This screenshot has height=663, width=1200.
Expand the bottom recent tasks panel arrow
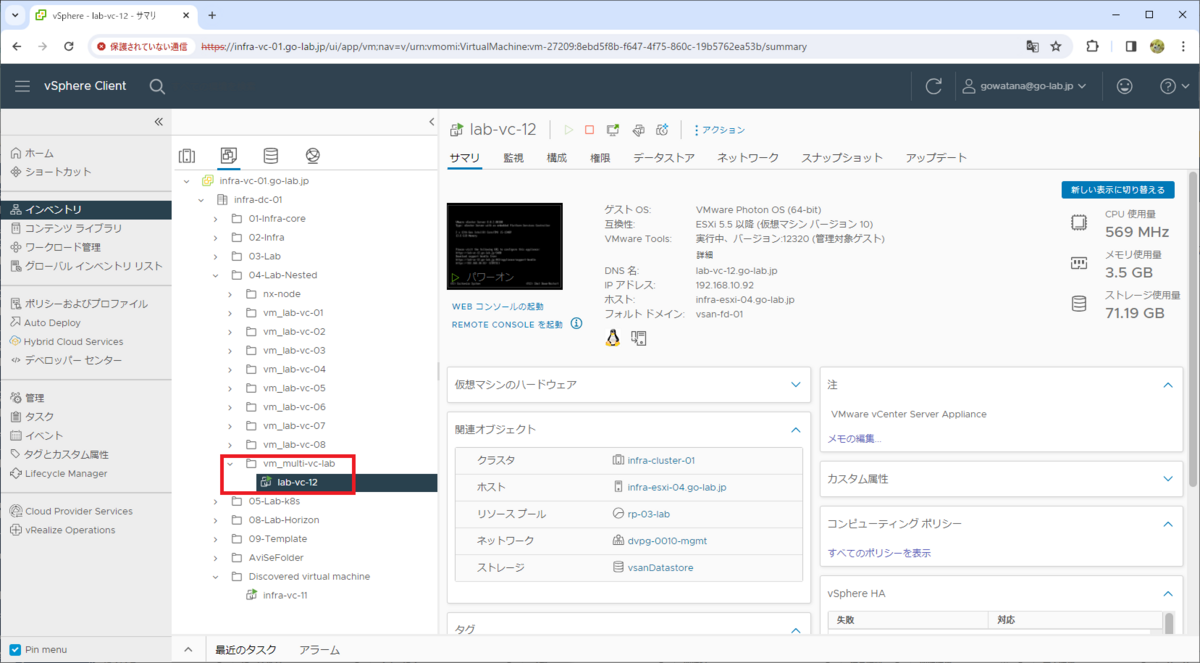point(190,650)
